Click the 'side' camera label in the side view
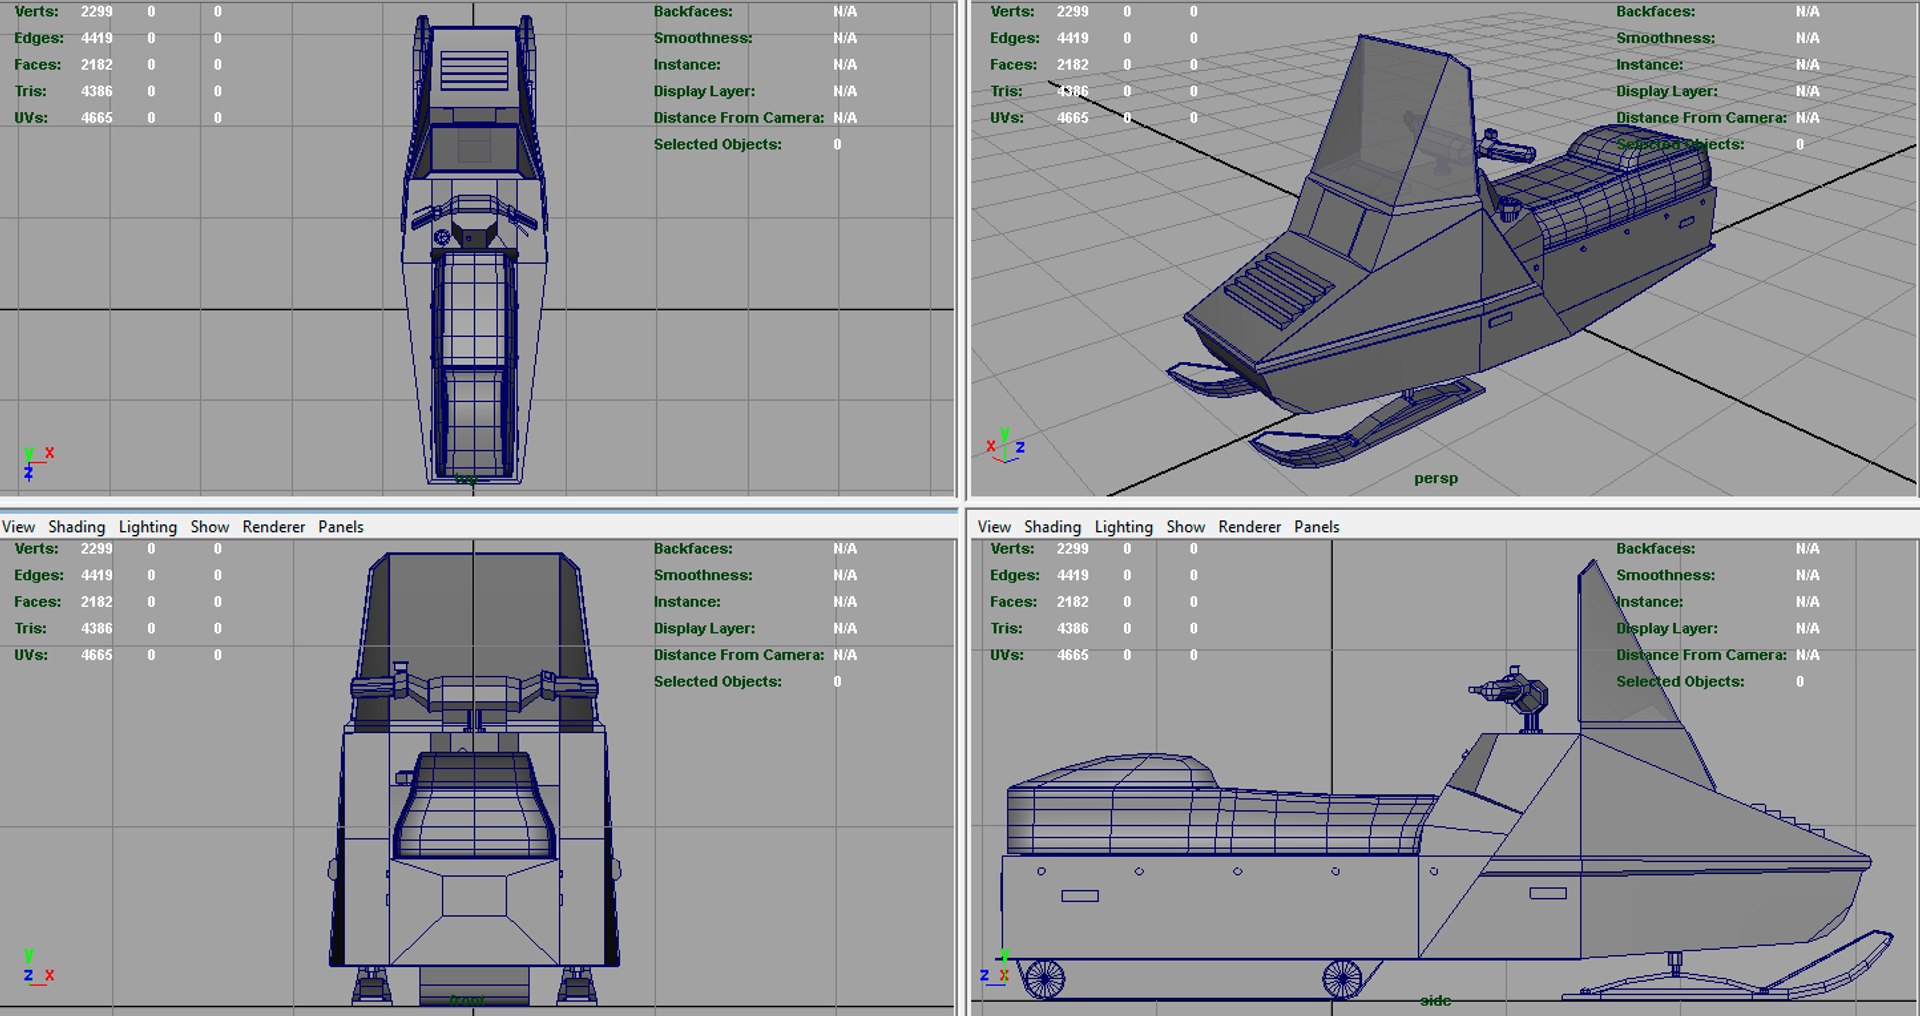 coord(1435,1000)
